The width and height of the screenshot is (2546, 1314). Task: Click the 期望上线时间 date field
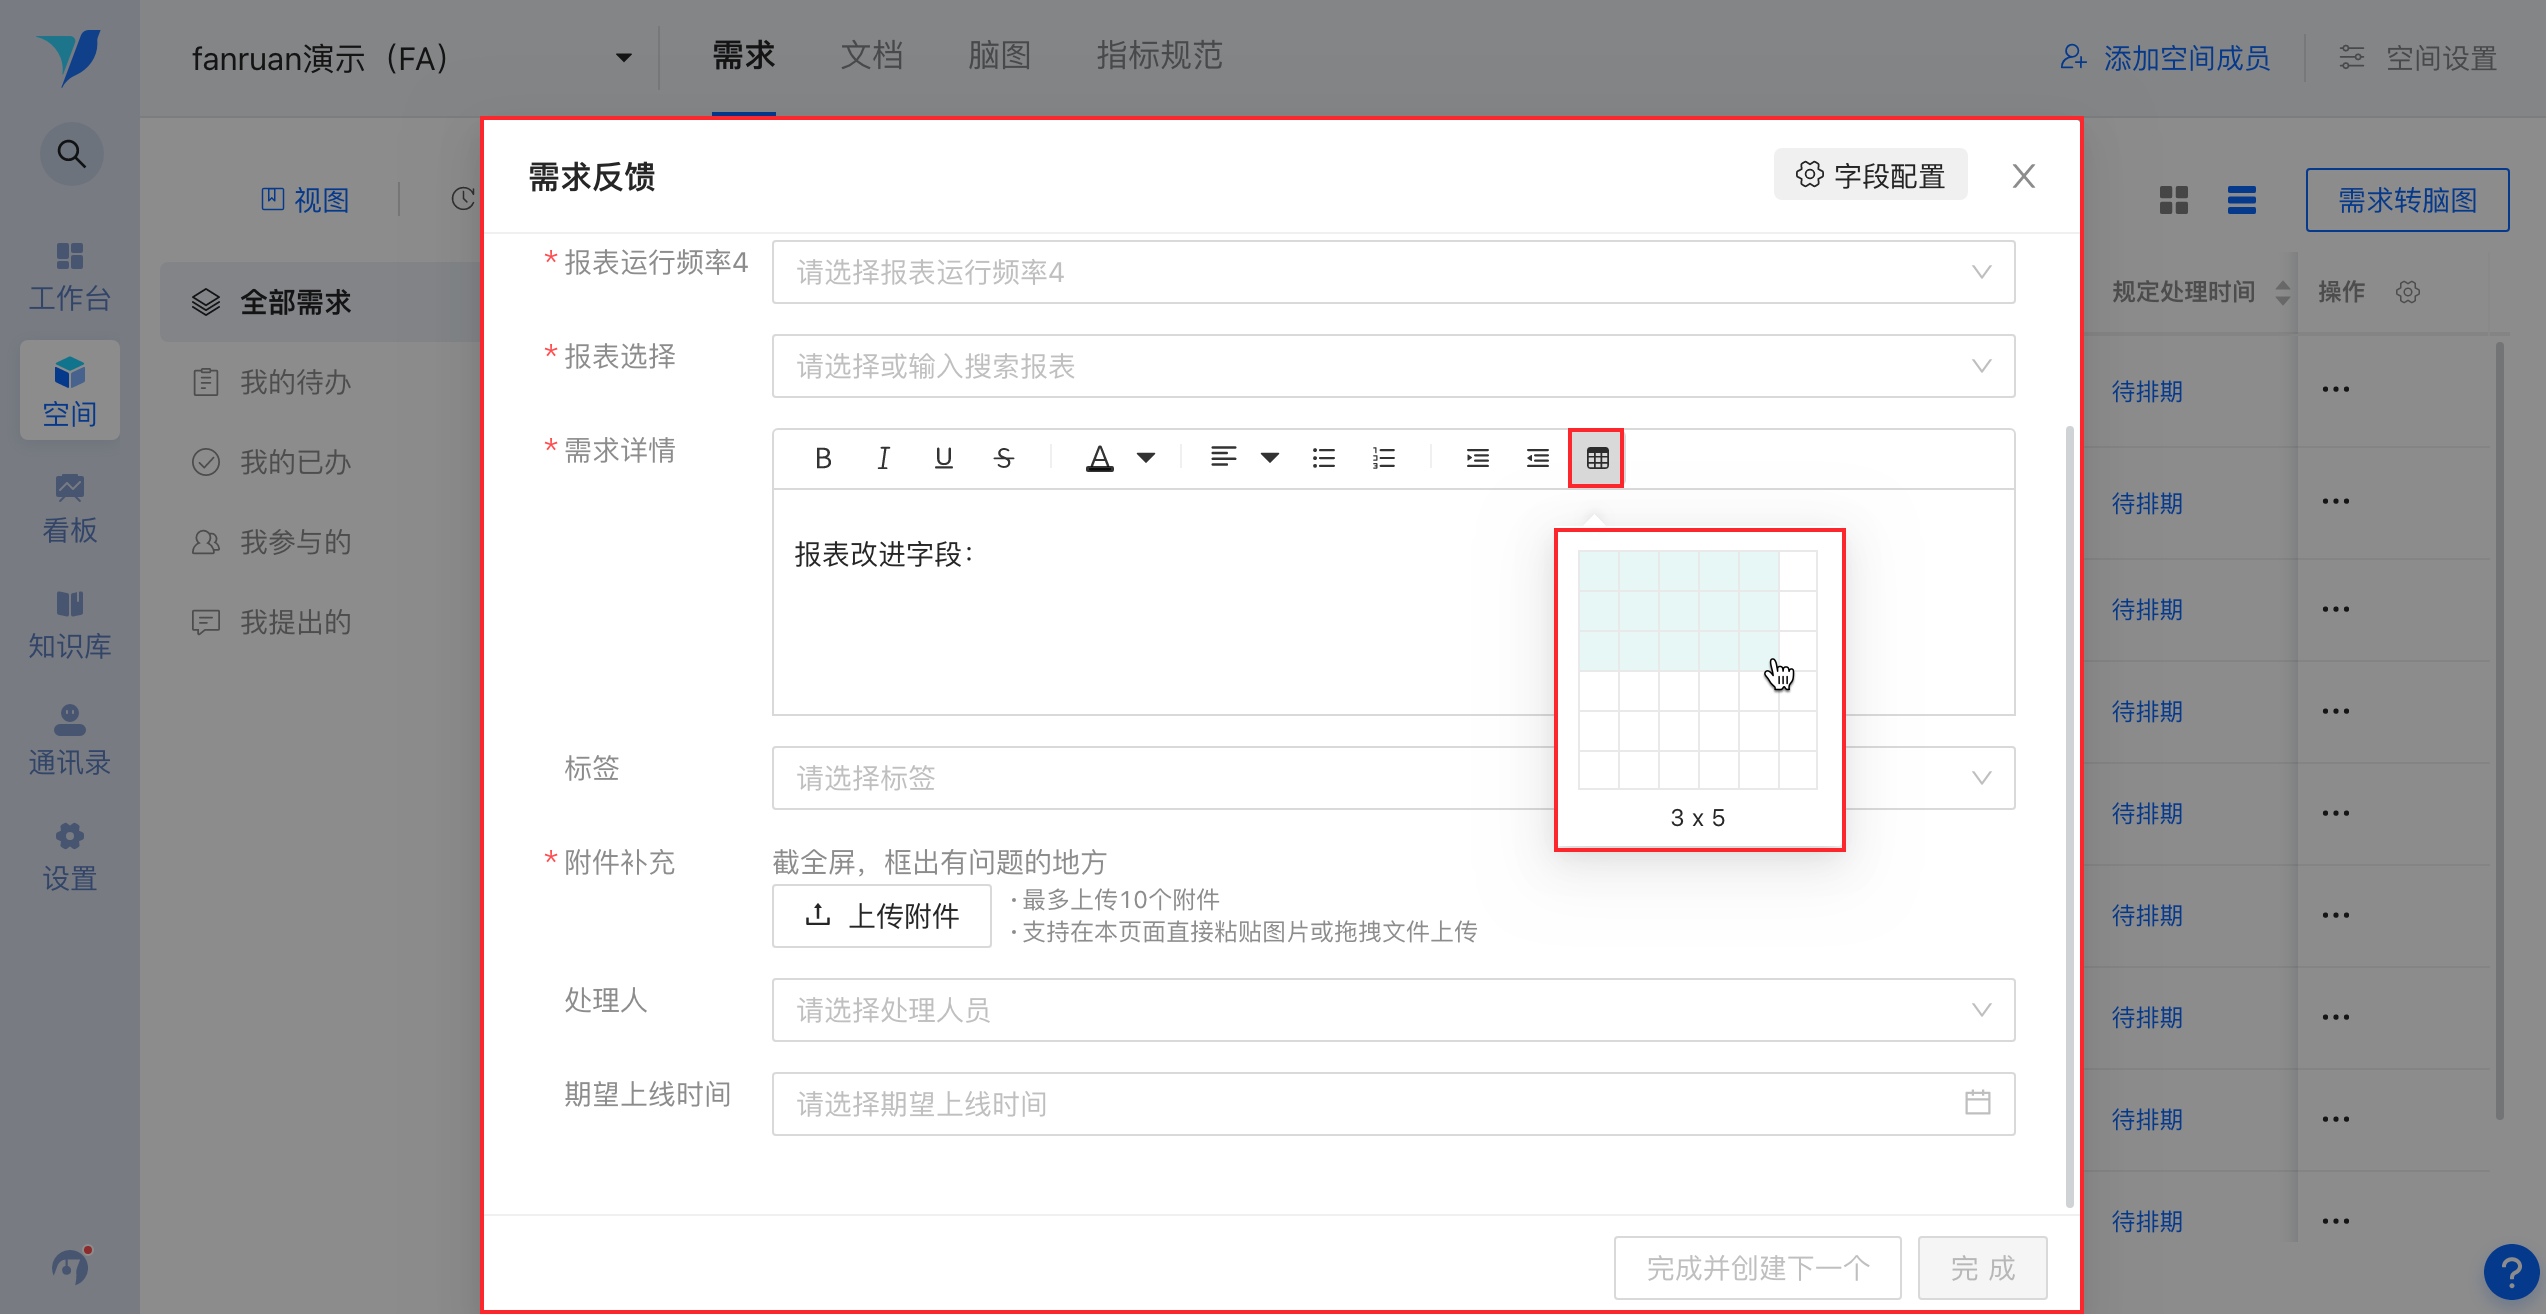1392,1104
